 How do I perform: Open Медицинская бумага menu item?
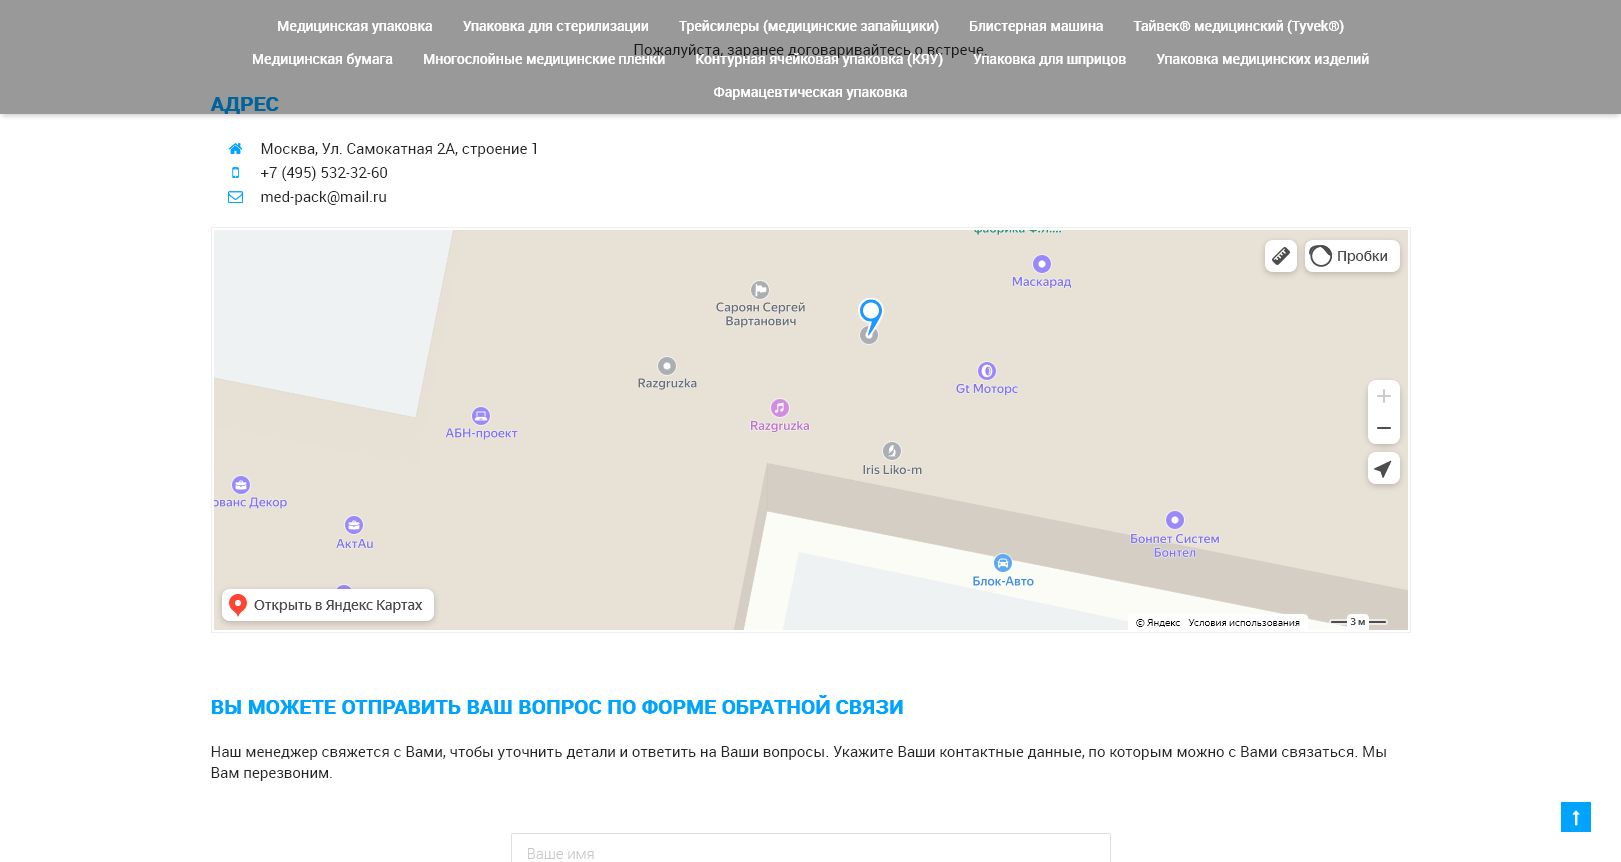[322, 59]
